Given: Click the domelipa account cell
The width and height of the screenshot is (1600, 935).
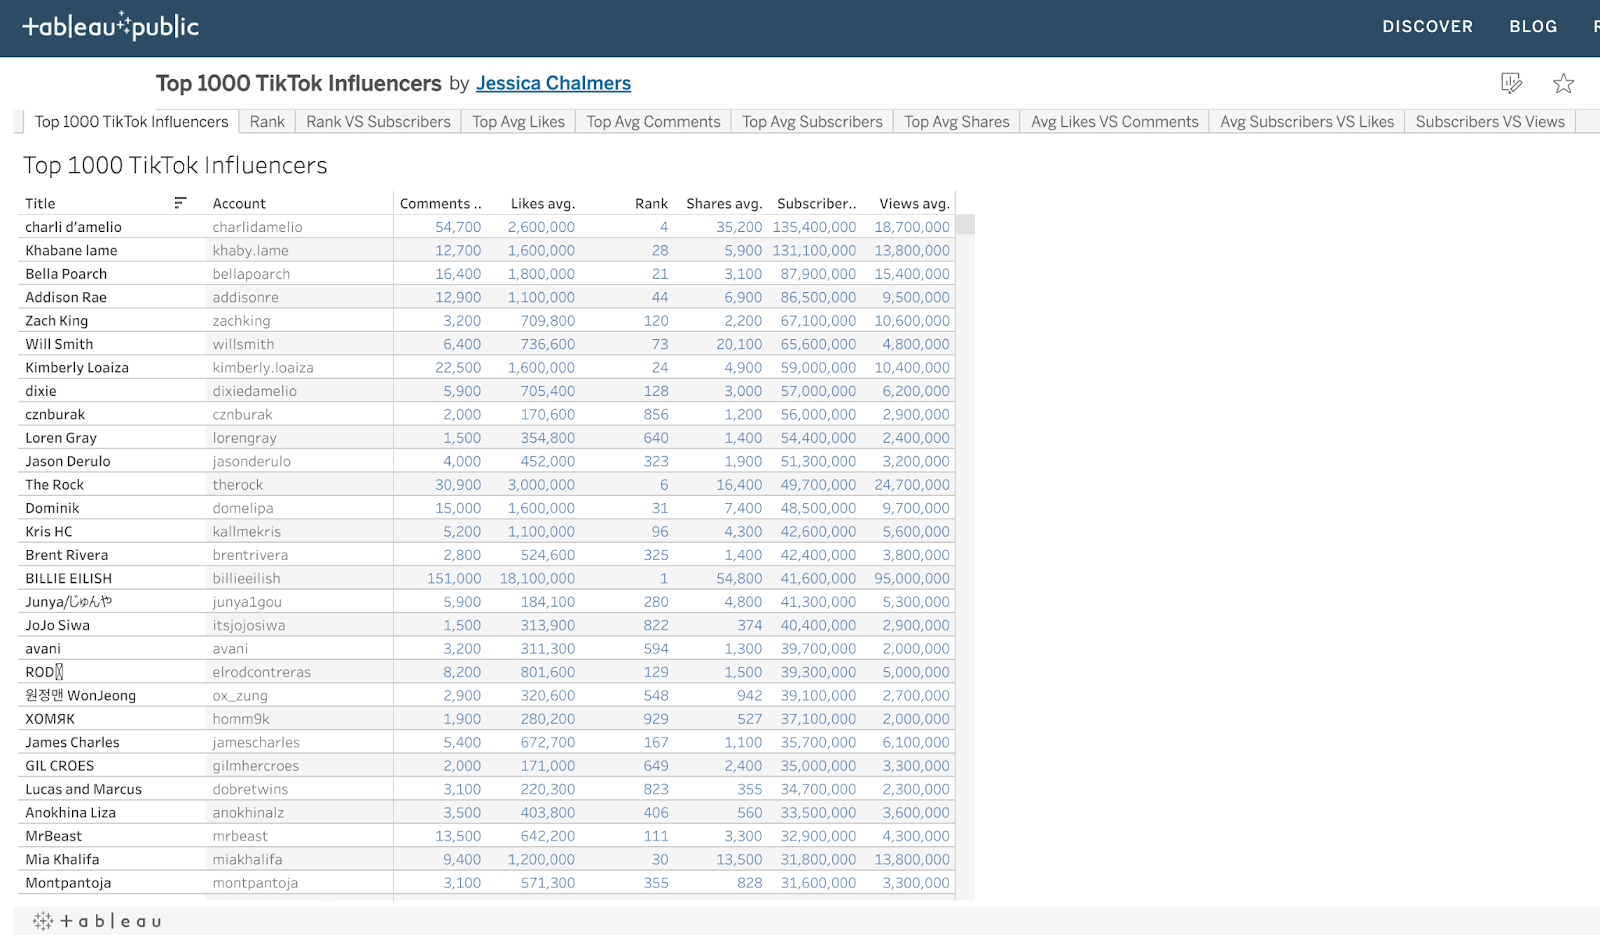Looking at the screenshot, I should pyautogui.click(x=243, y=508).
